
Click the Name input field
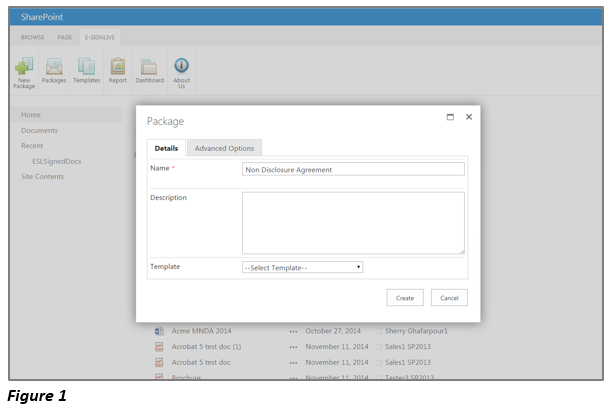pos(353,169)
